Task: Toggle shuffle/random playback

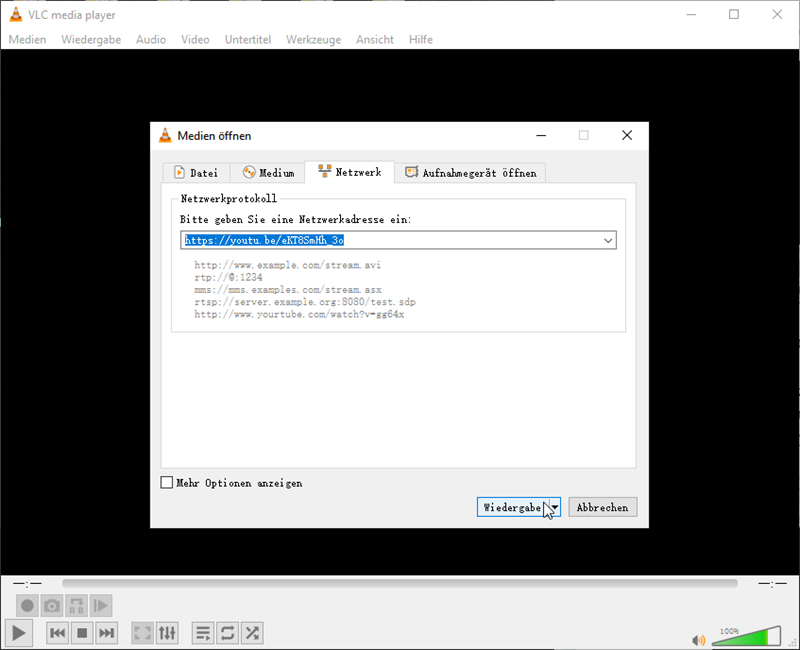Action: (252, 633)
